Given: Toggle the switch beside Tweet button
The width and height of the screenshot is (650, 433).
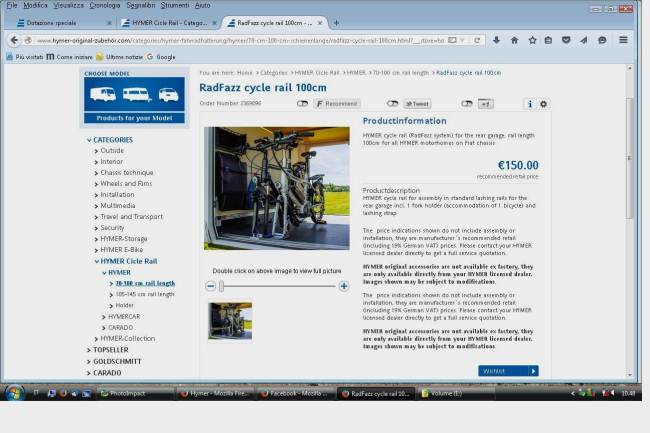Looking at the screenshot, I should 392,104.
